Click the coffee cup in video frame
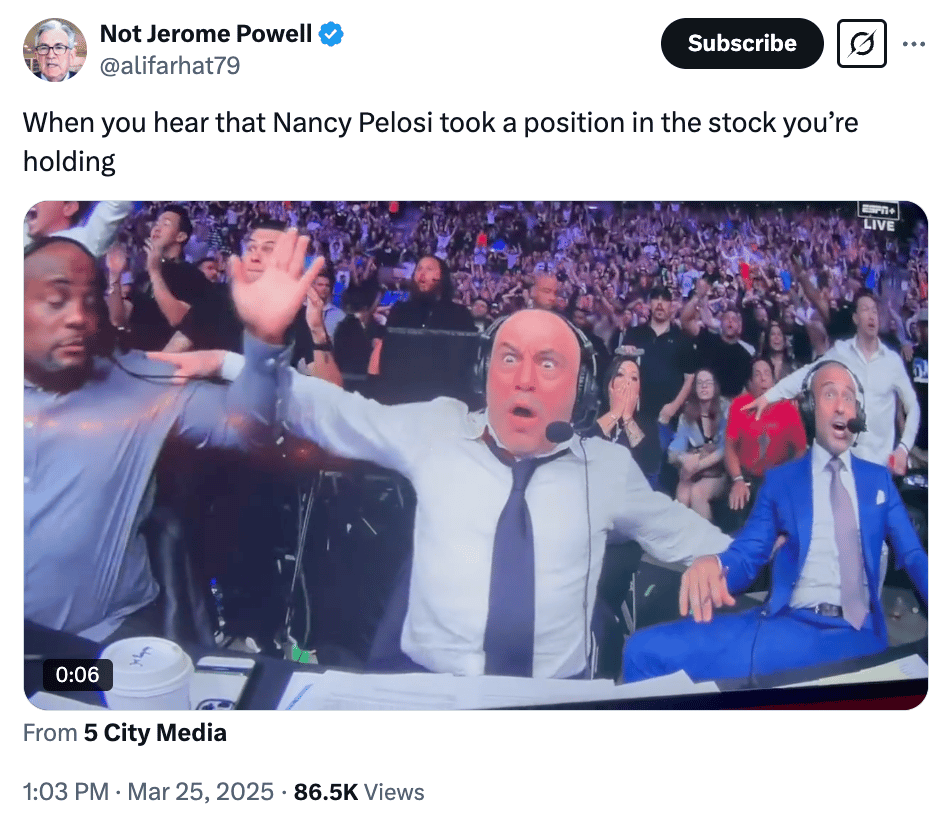This screenshot has width=948, height=818. pos(149,672)
